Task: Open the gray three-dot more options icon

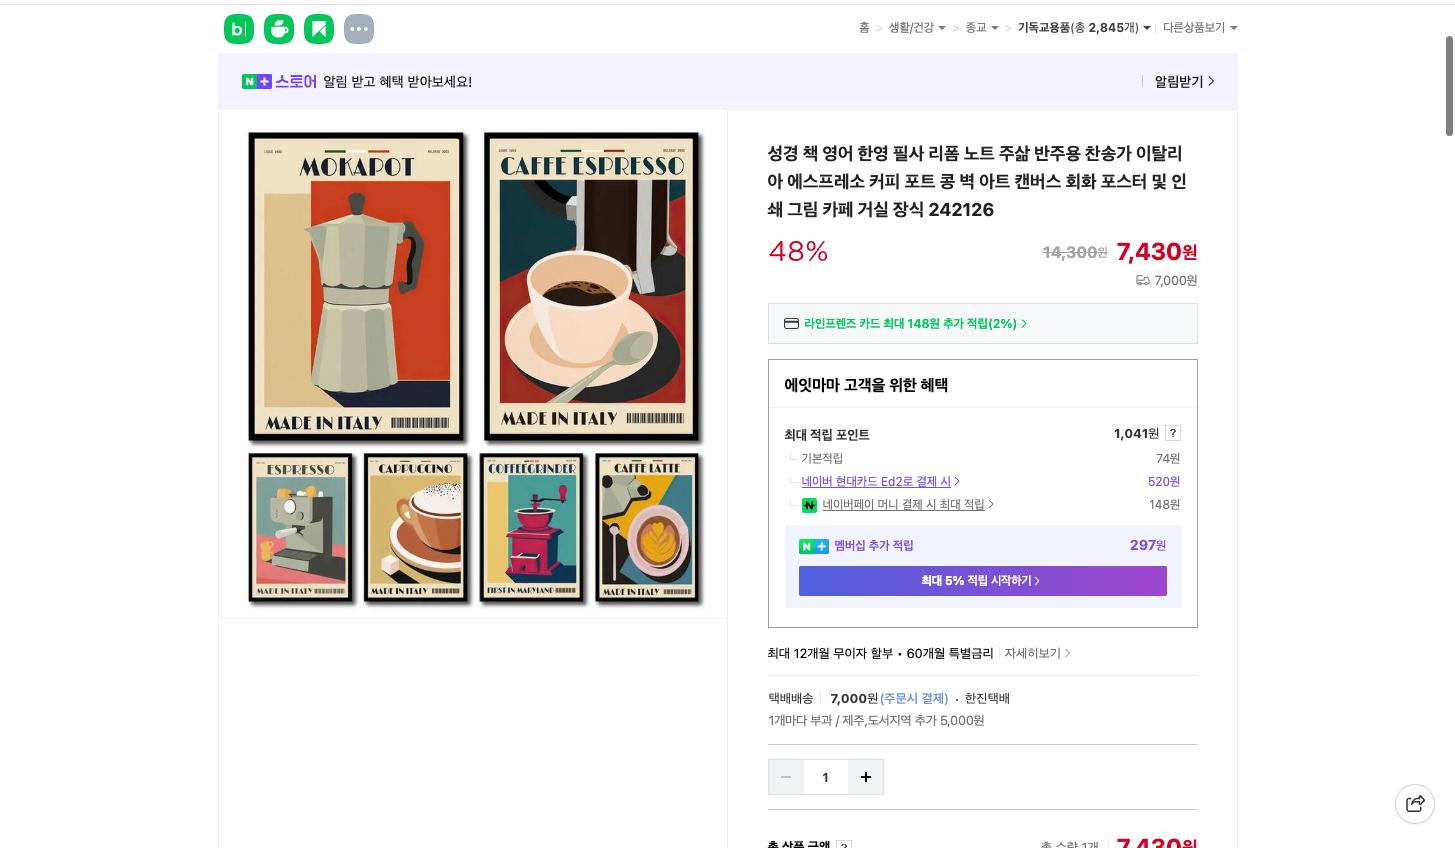Action: pos(358,29)
